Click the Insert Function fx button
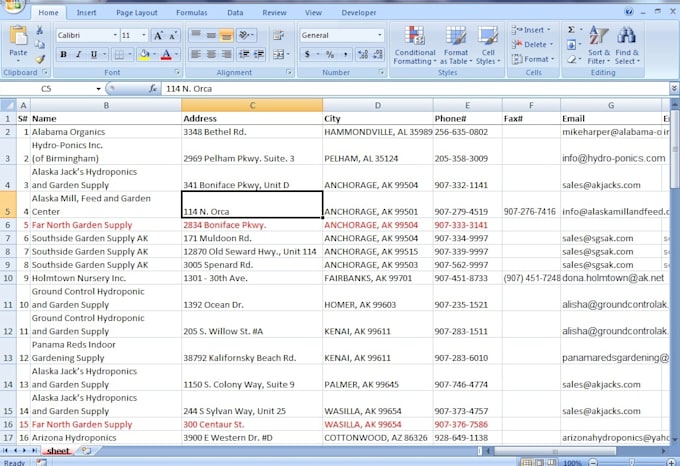 [x=153, y=88]
